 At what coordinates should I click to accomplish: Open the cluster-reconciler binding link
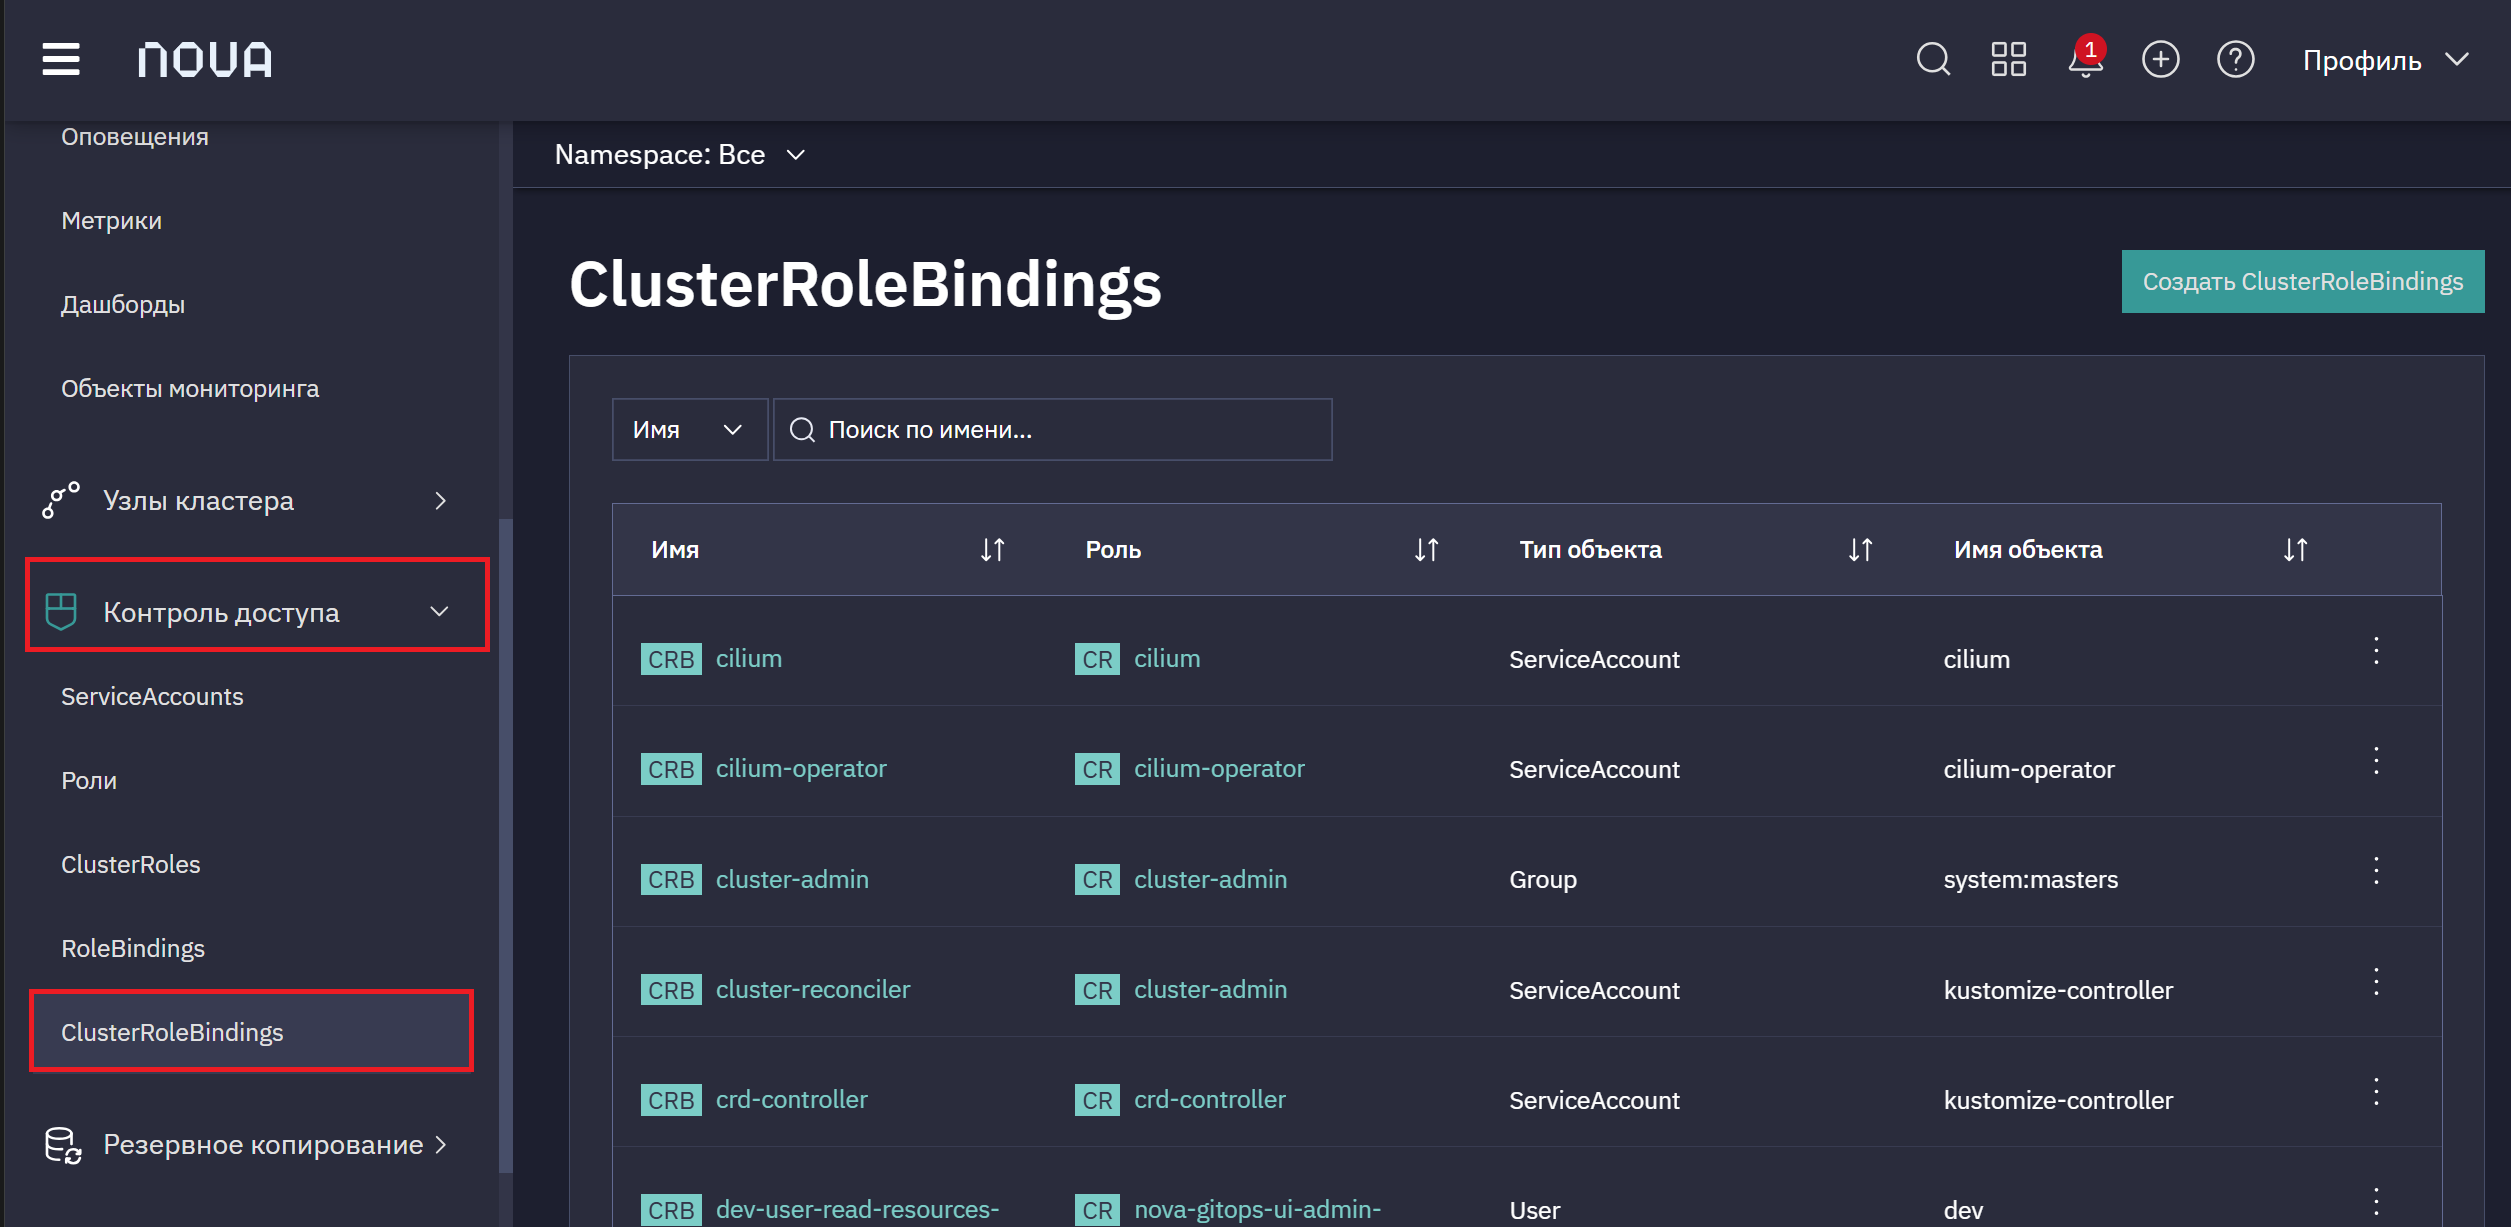click(813, 989)
